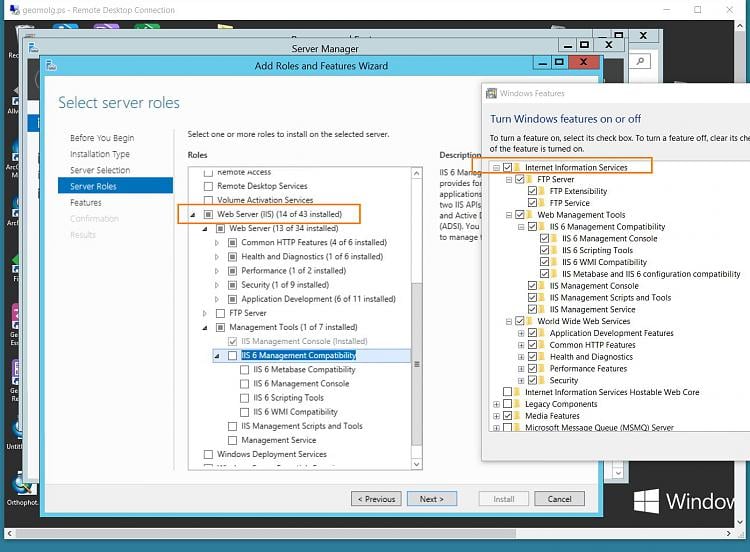The image size is (750, 552).
Task: Go to Server Selection wizard step
Action: point(99,170)
